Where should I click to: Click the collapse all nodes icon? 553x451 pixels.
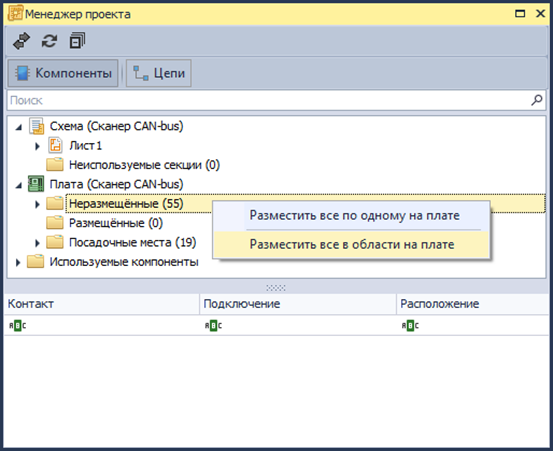coord(77,41)
